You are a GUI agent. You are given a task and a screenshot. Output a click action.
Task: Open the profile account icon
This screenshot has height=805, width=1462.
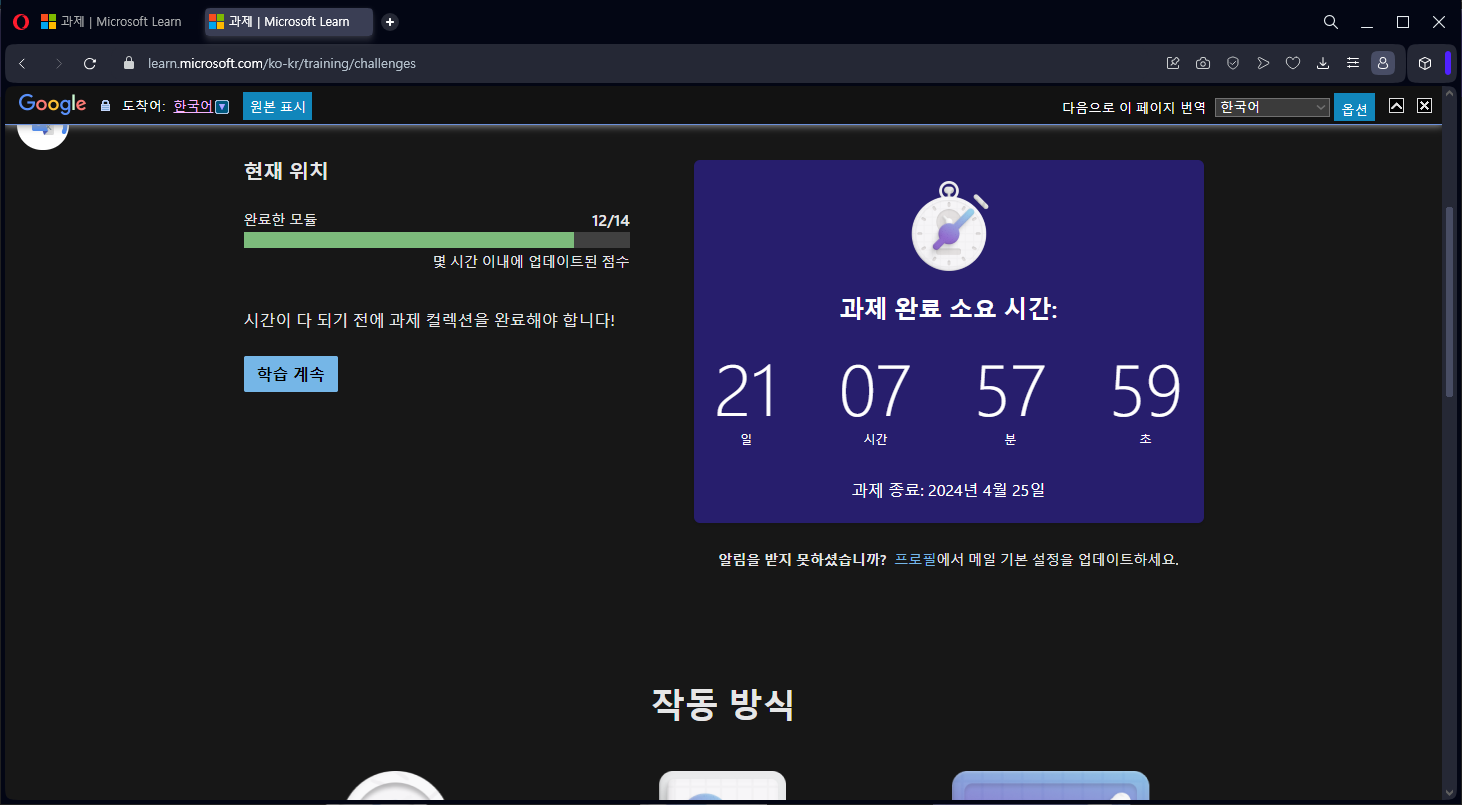(x=1383, y=63)
